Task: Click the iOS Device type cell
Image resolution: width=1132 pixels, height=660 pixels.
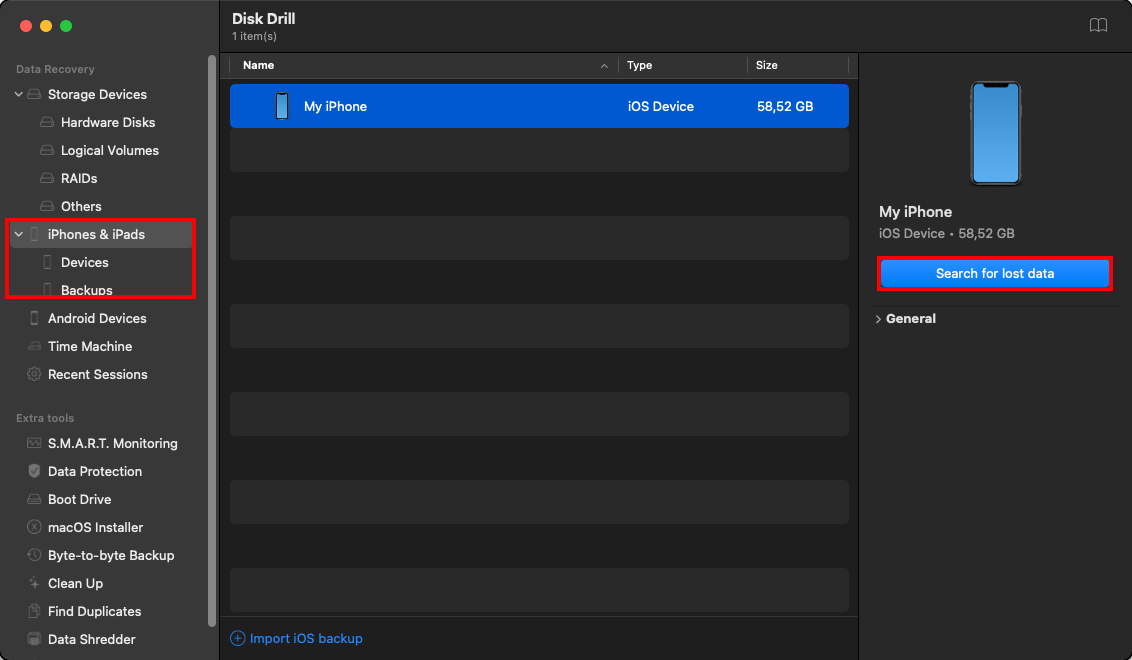Action: click(661, 106)
